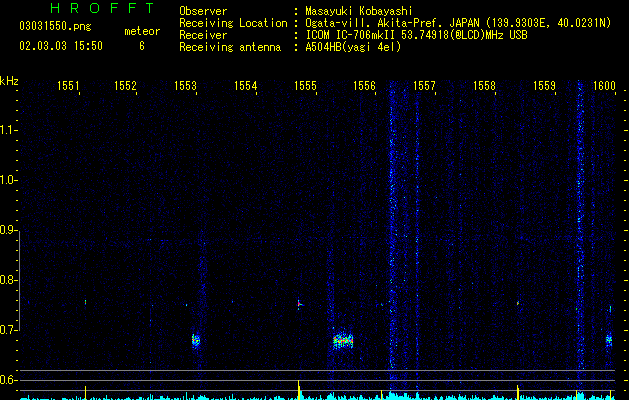This screenshot has height=400, width=629.
Task: Click the 1554 time axis label
Action: [246, 86]
